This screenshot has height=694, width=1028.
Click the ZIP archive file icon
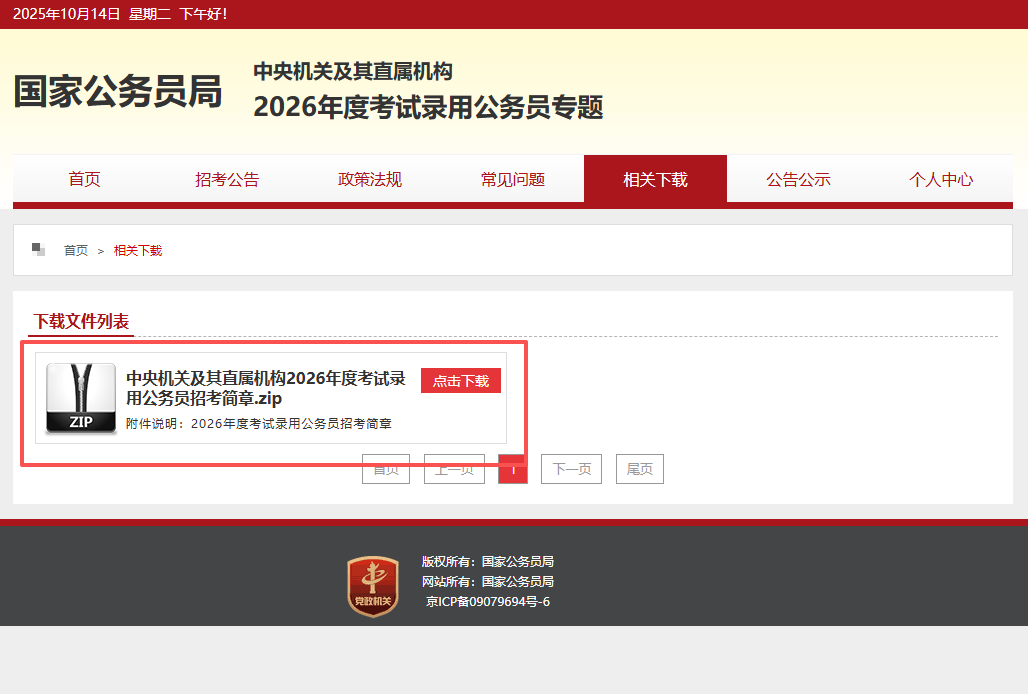[81, 398]
